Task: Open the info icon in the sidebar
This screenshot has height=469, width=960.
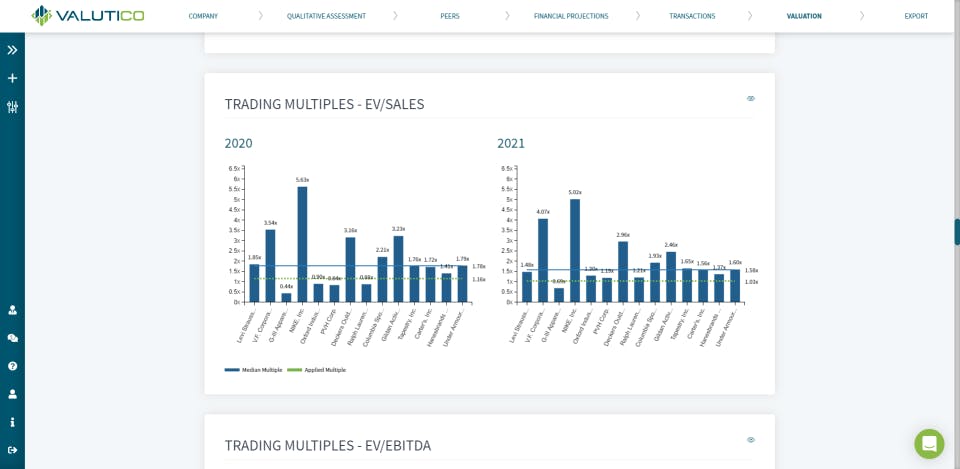Action: pyautogui.click(x=12, y=422)
